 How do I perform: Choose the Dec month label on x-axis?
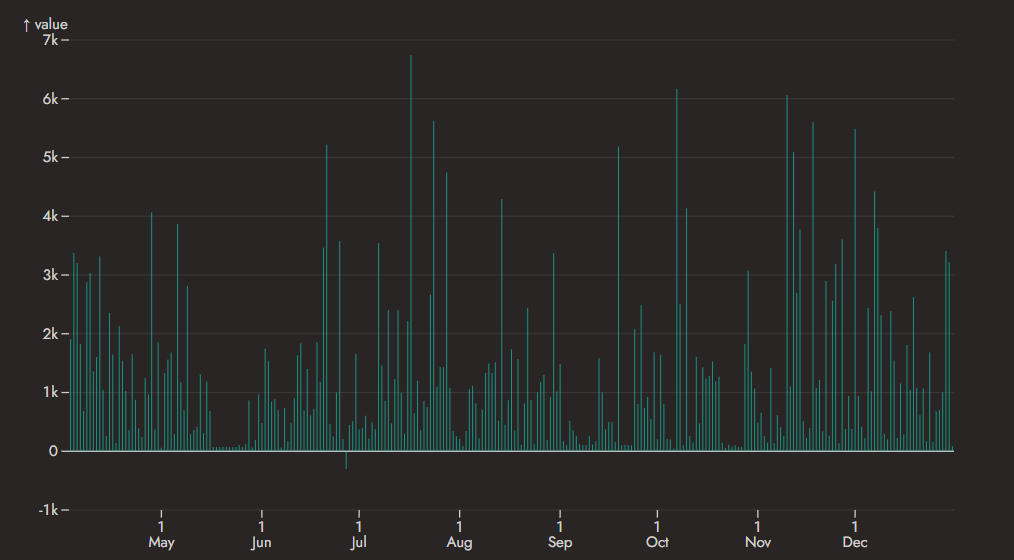click(x=855, y=543)
